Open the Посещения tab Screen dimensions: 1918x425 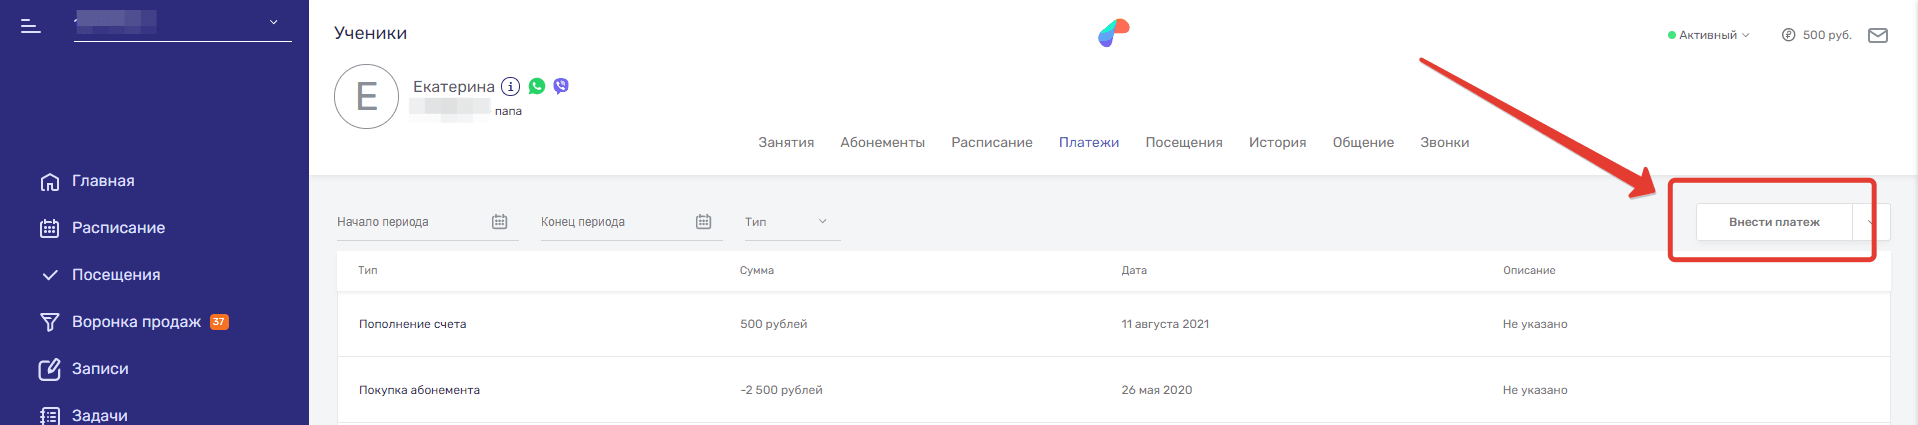coord(1183,143)
